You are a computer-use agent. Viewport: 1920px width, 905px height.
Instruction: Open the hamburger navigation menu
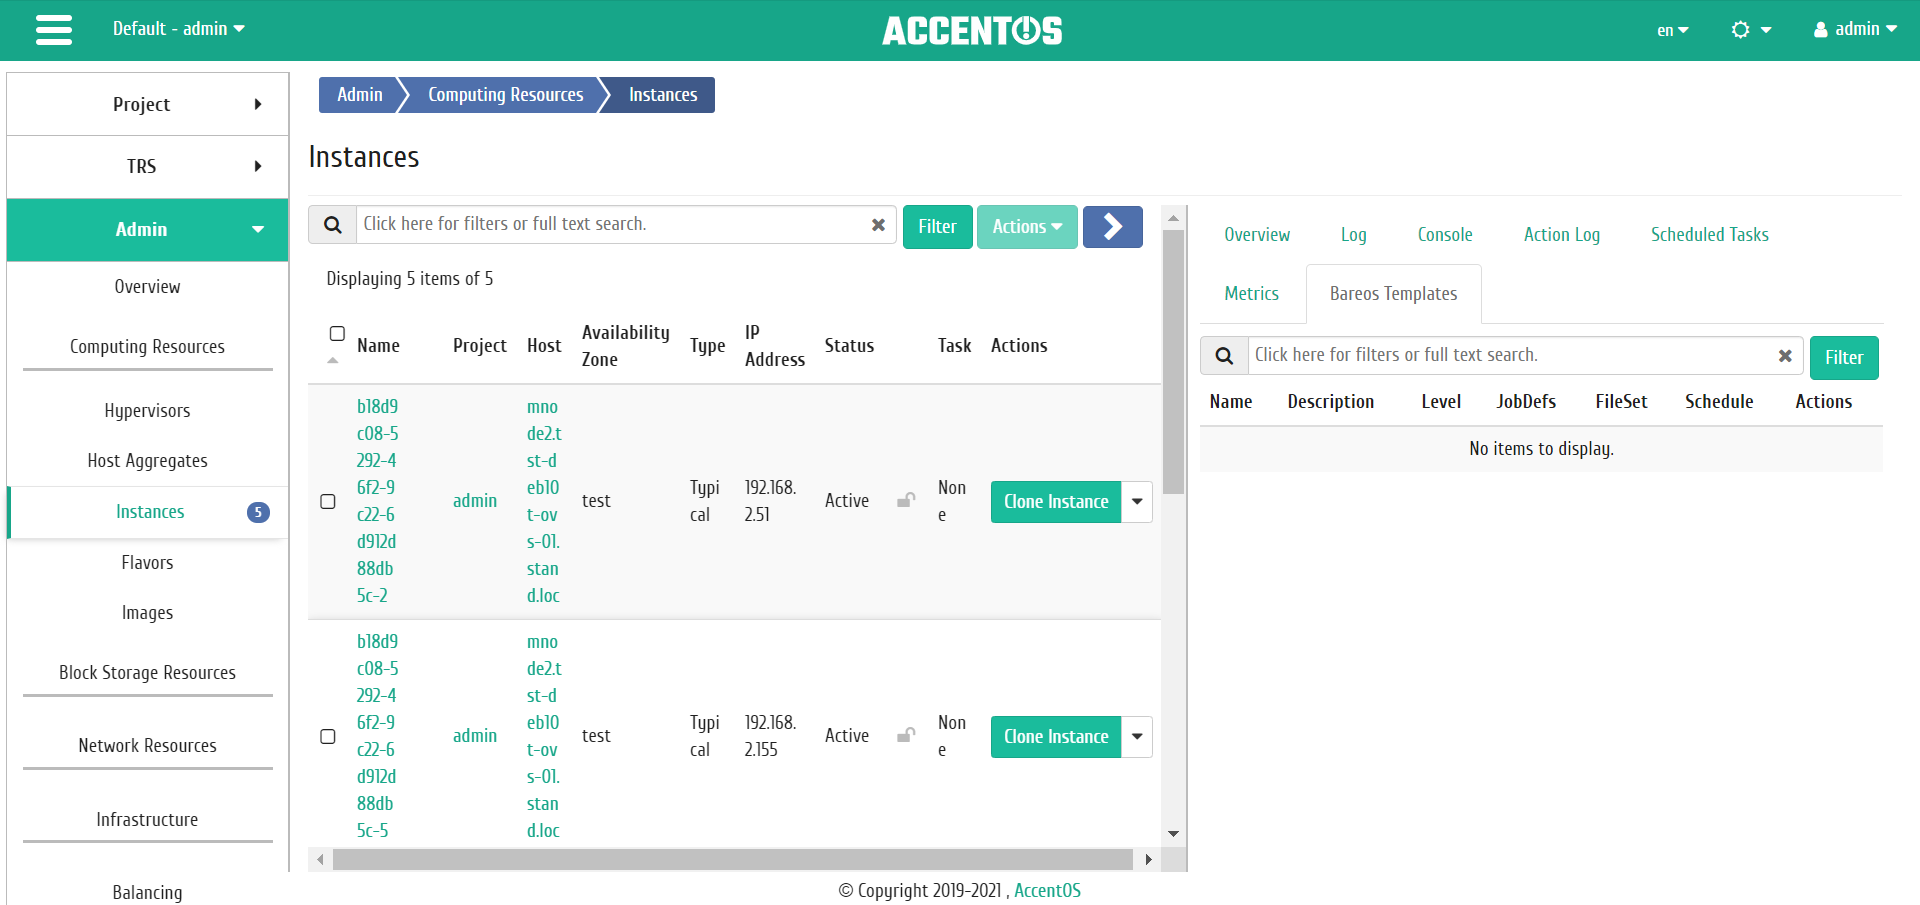[54, 30]
